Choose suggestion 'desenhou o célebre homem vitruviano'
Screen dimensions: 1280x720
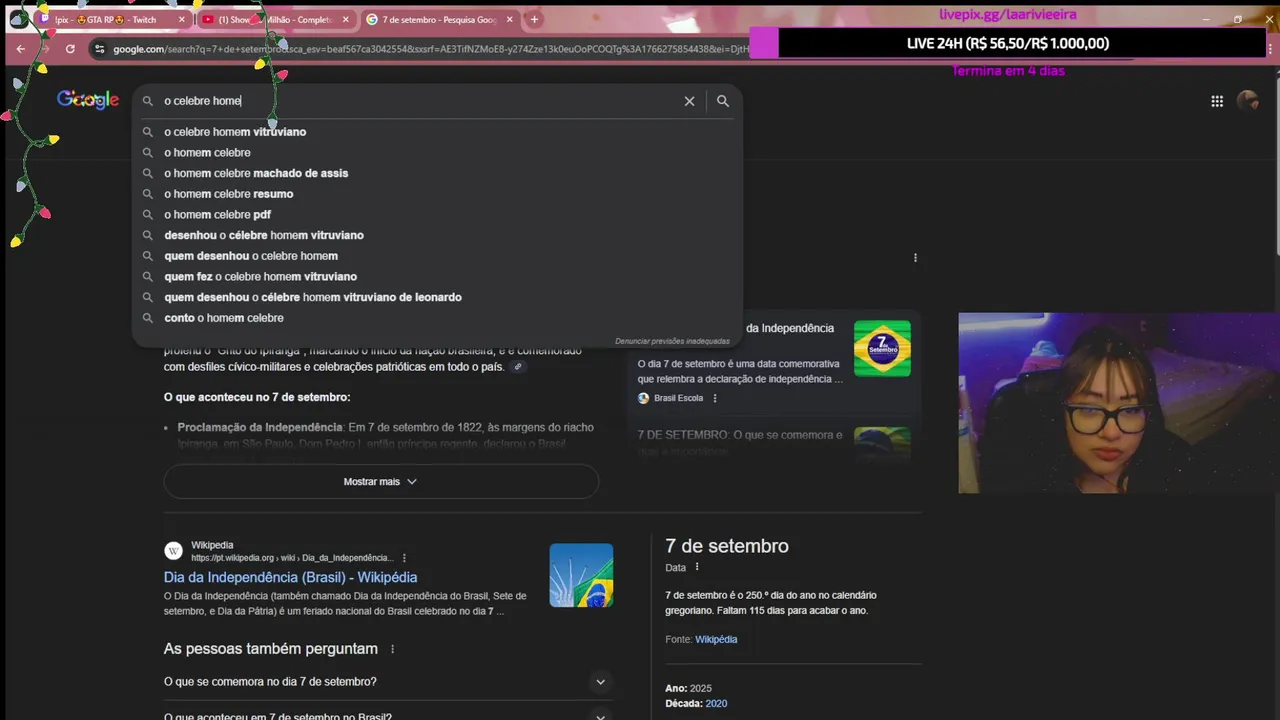tap(264, 235)
